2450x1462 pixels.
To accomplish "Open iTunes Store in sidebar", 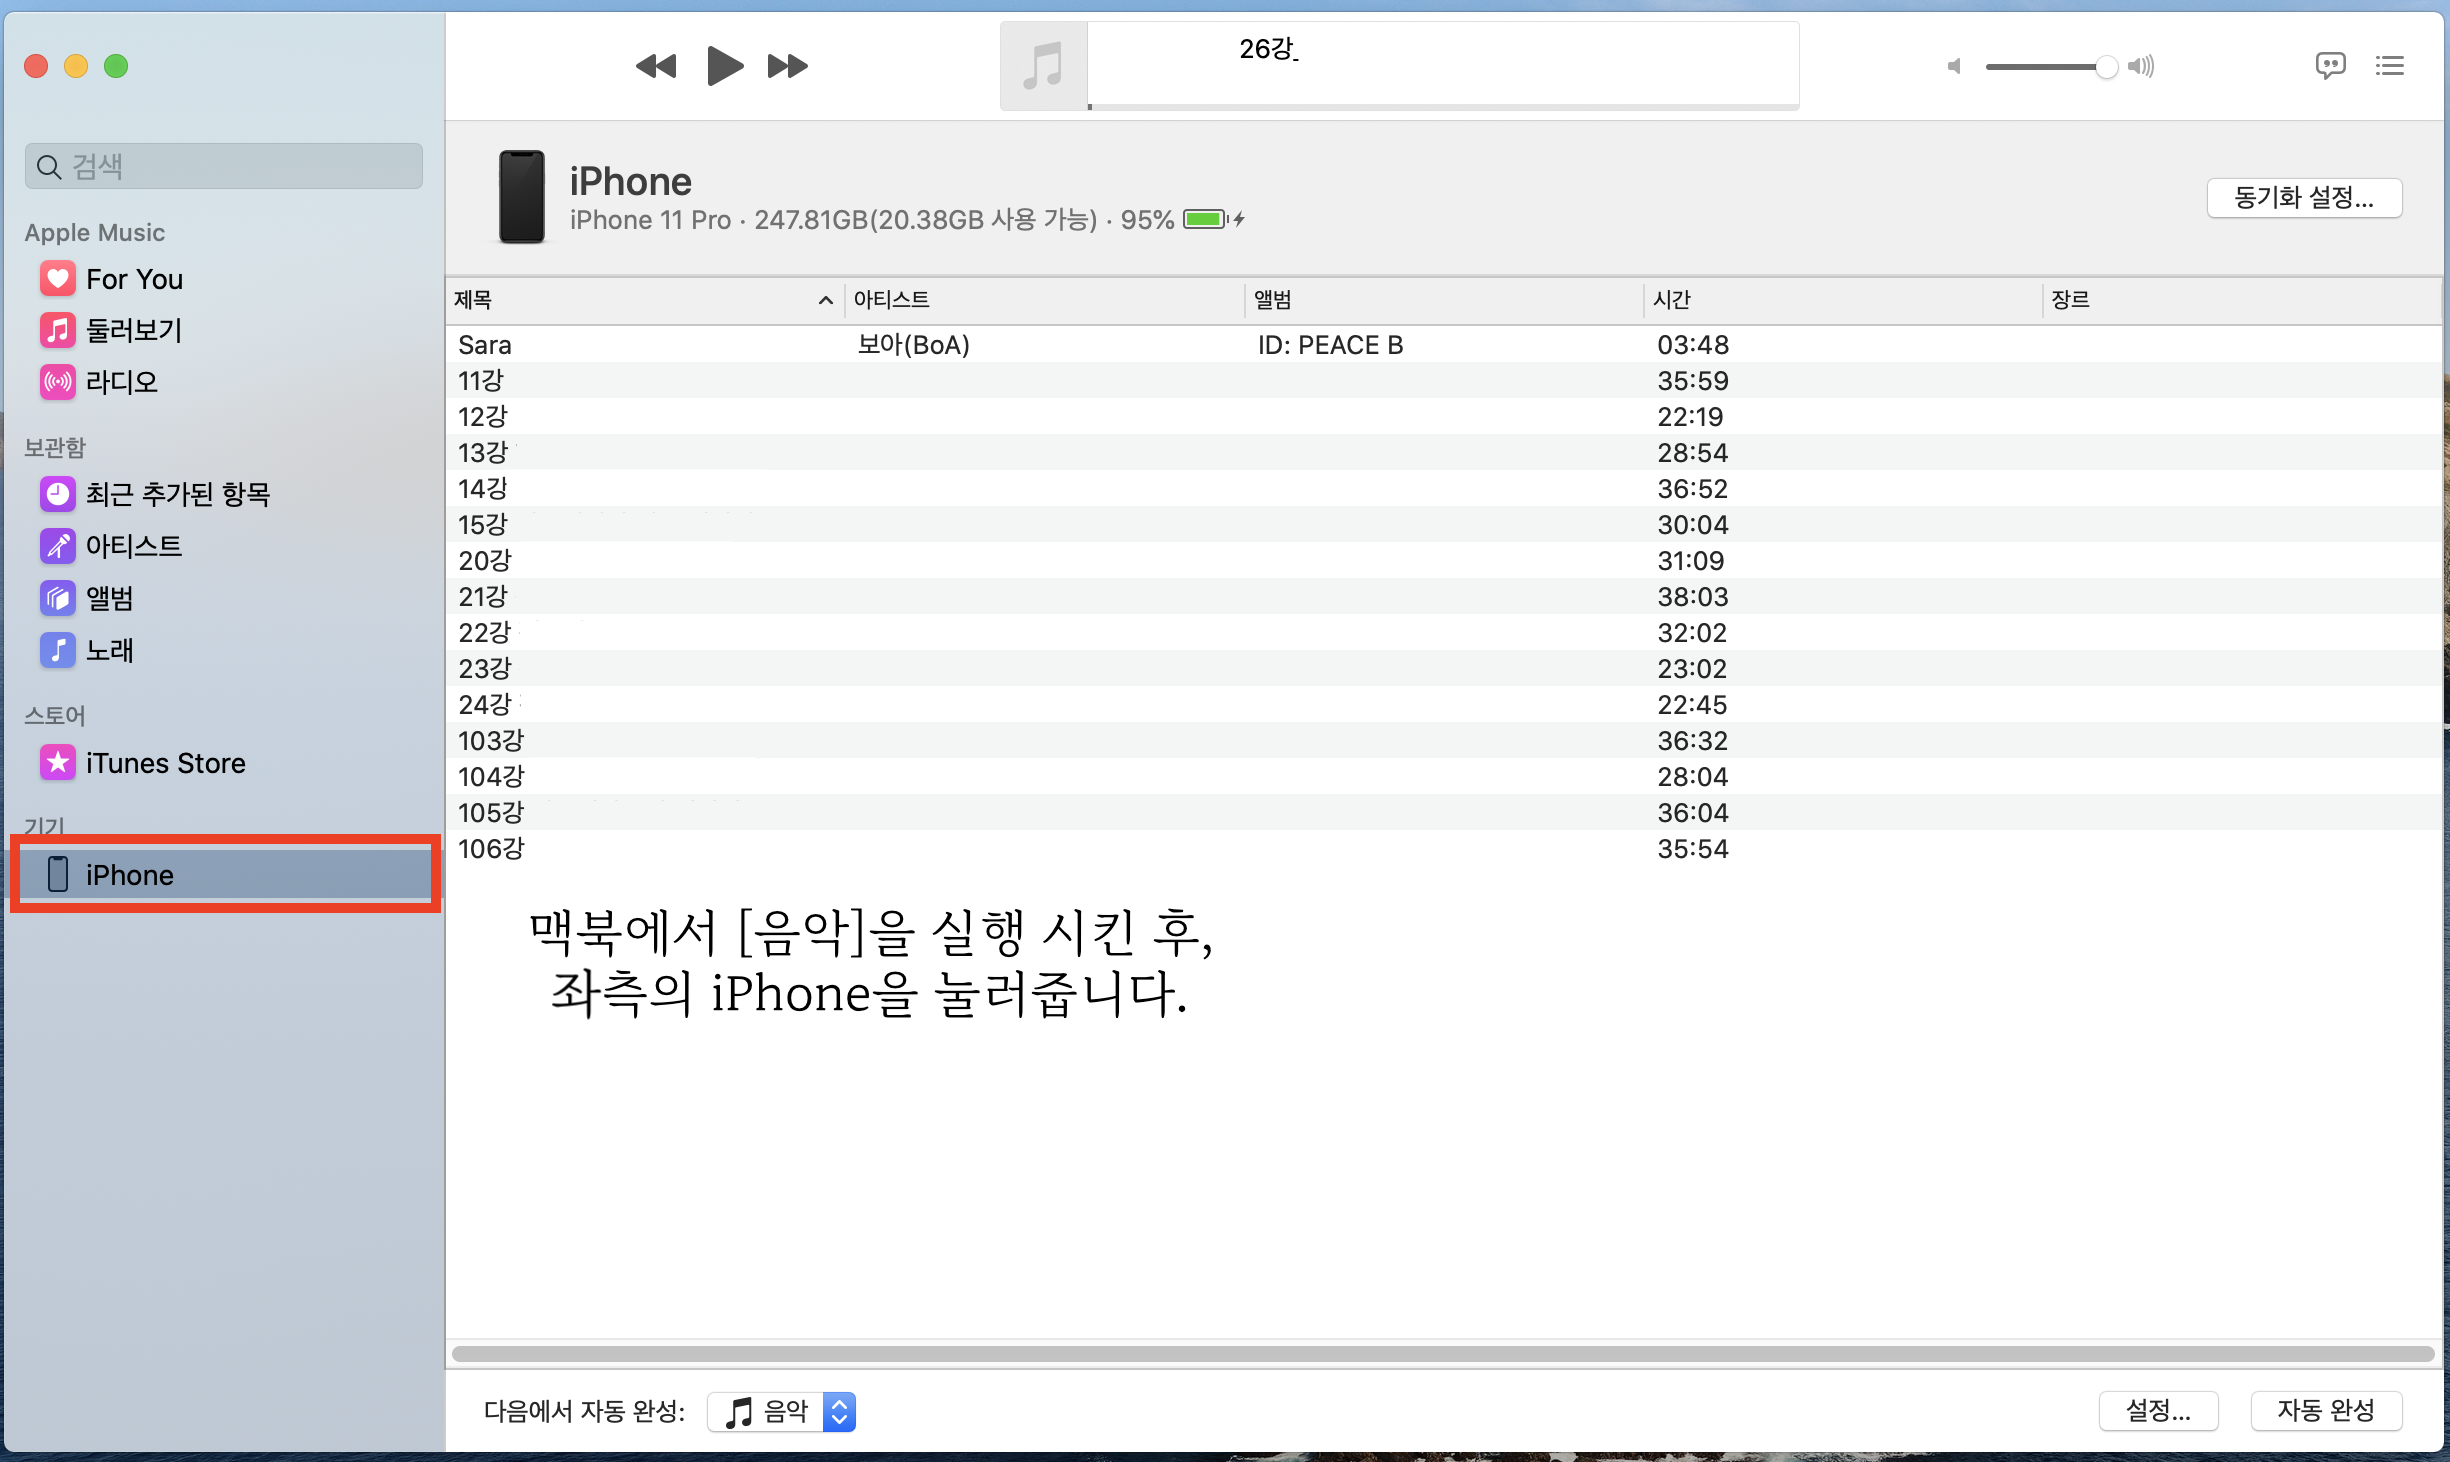I will point(165,763).
